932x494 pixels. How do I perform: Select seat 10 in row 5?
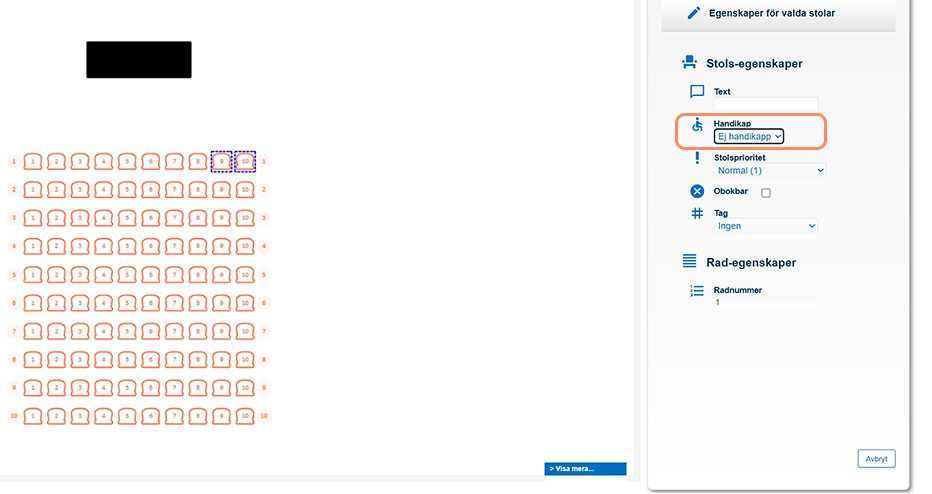[245, 275]
